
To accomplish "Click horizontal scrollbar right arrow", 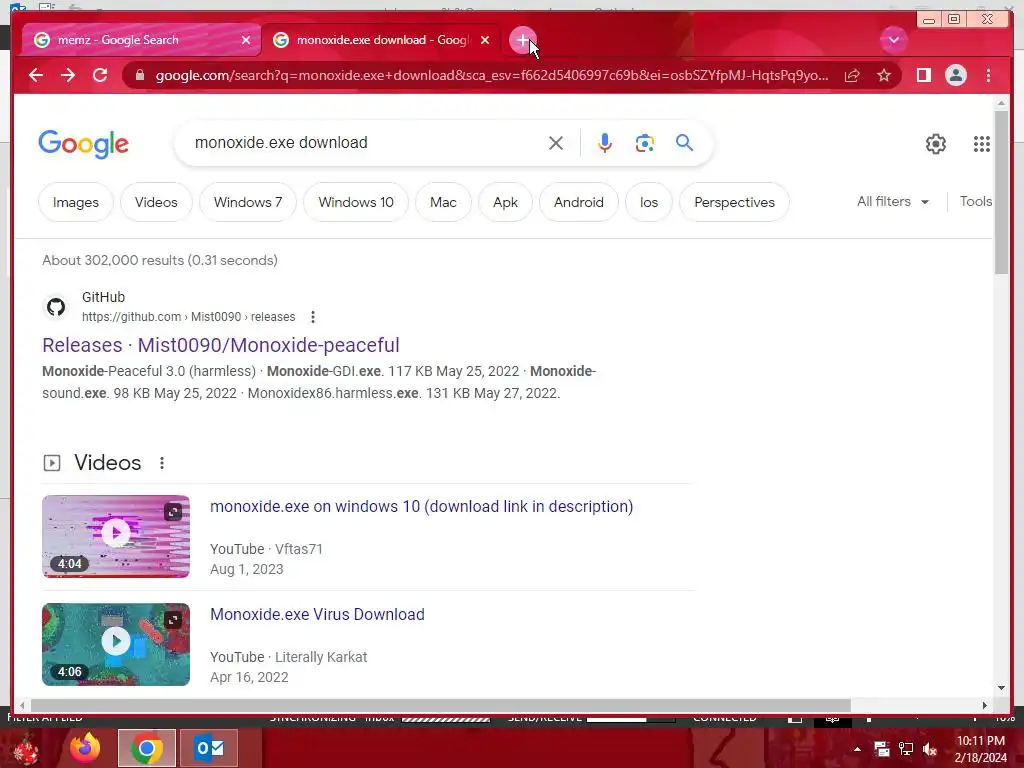I will 985,705.
